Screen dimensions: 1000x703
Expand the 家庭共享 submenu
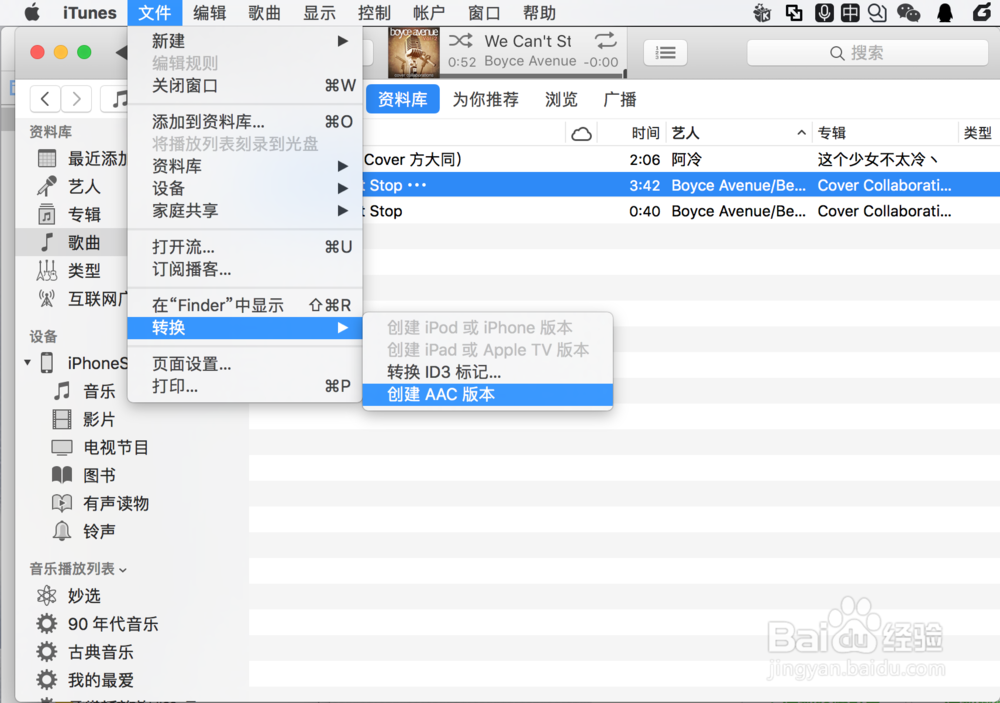245,211
